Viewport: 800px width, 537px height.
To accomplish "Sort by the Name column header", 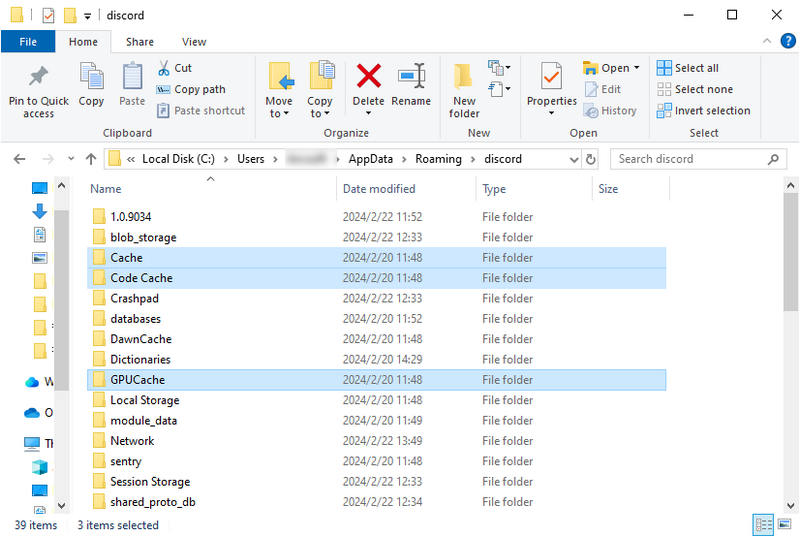I will point(106,189).
